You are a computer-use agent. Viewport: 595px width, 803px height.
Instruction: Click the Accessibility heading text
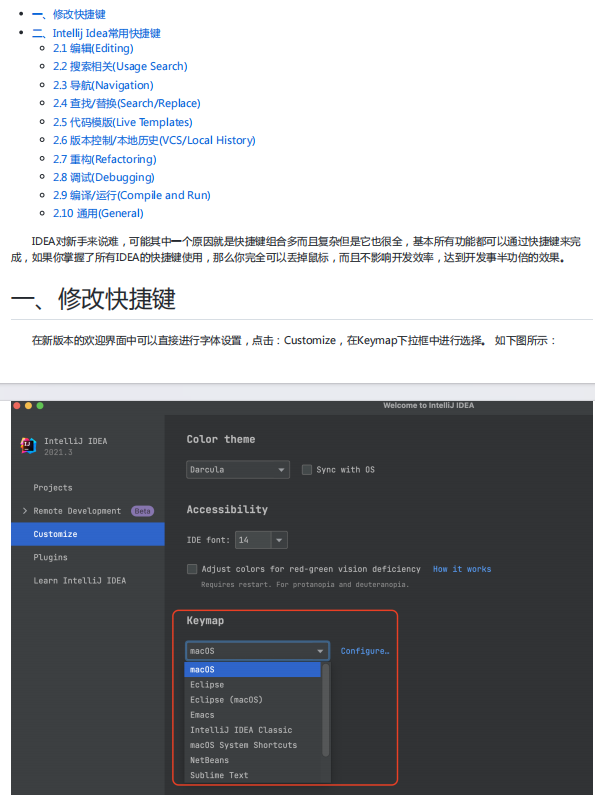point(227,509)
